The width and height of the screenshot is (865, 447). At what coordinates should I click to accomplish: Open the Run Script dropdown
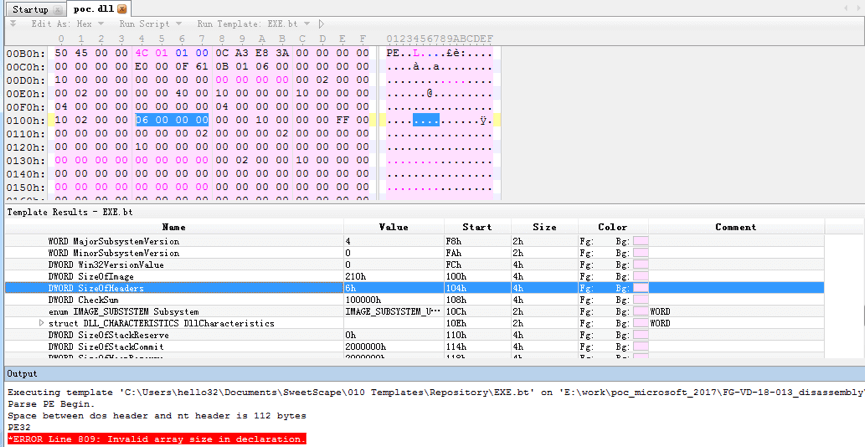(x=150, y=23)
